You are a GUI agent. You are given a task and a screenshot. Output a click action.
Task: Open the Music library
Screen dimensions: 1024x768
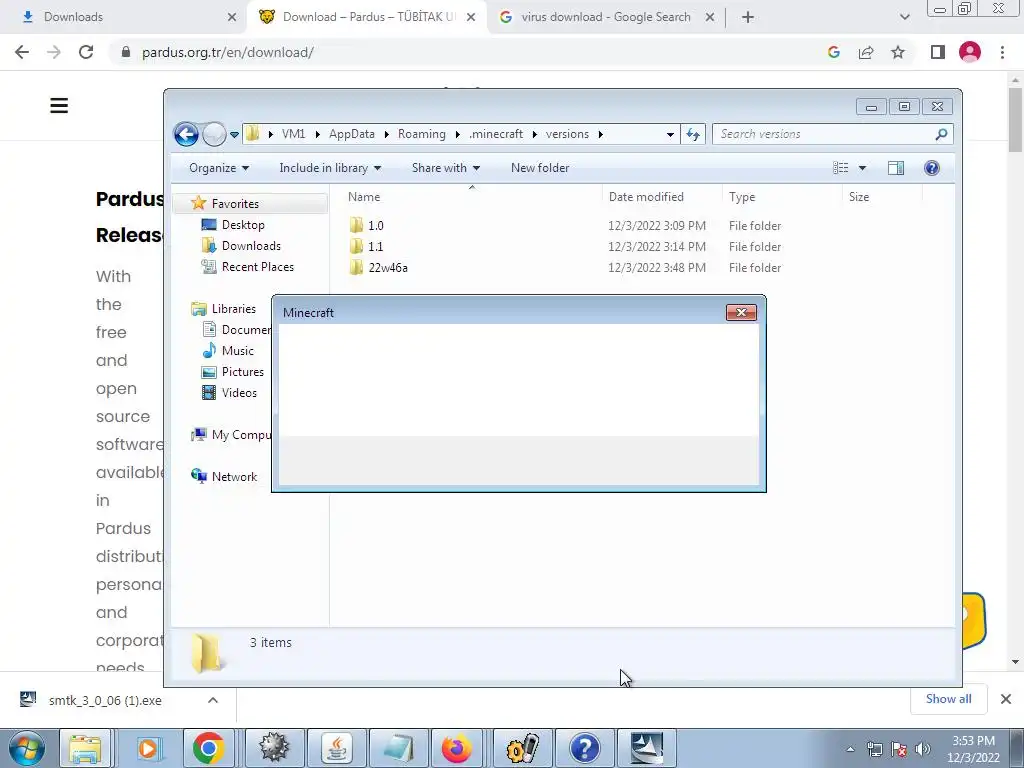[237, 351]
